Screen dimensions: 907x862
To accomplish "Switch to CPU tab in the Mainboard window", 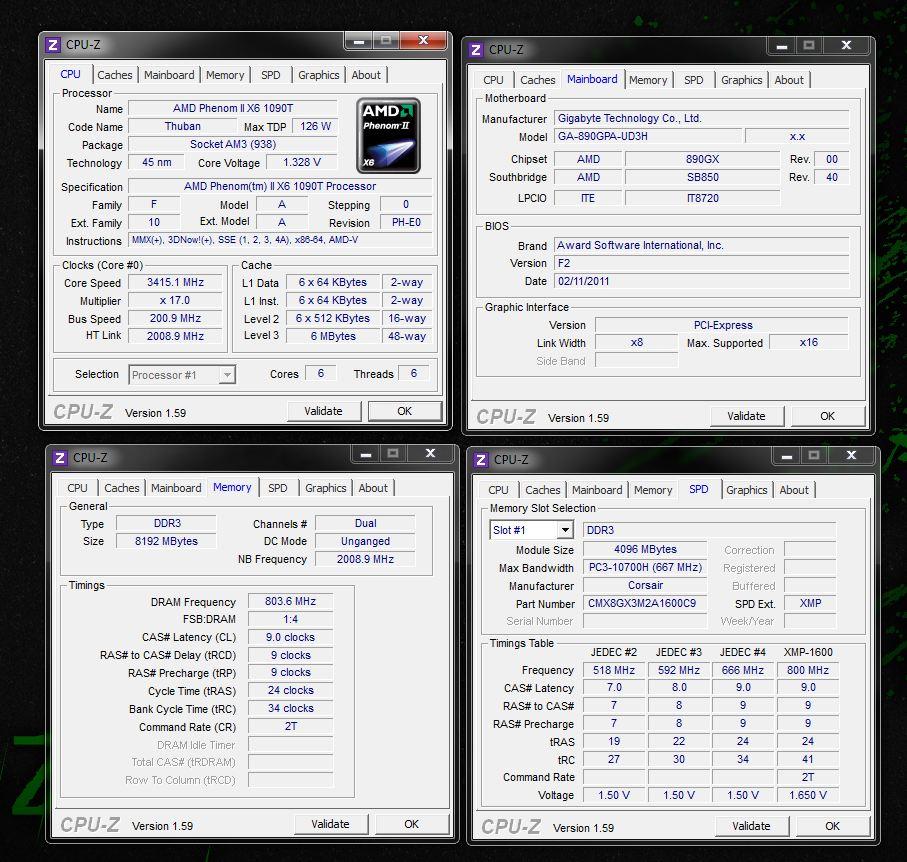I will (x=493, y=80).
